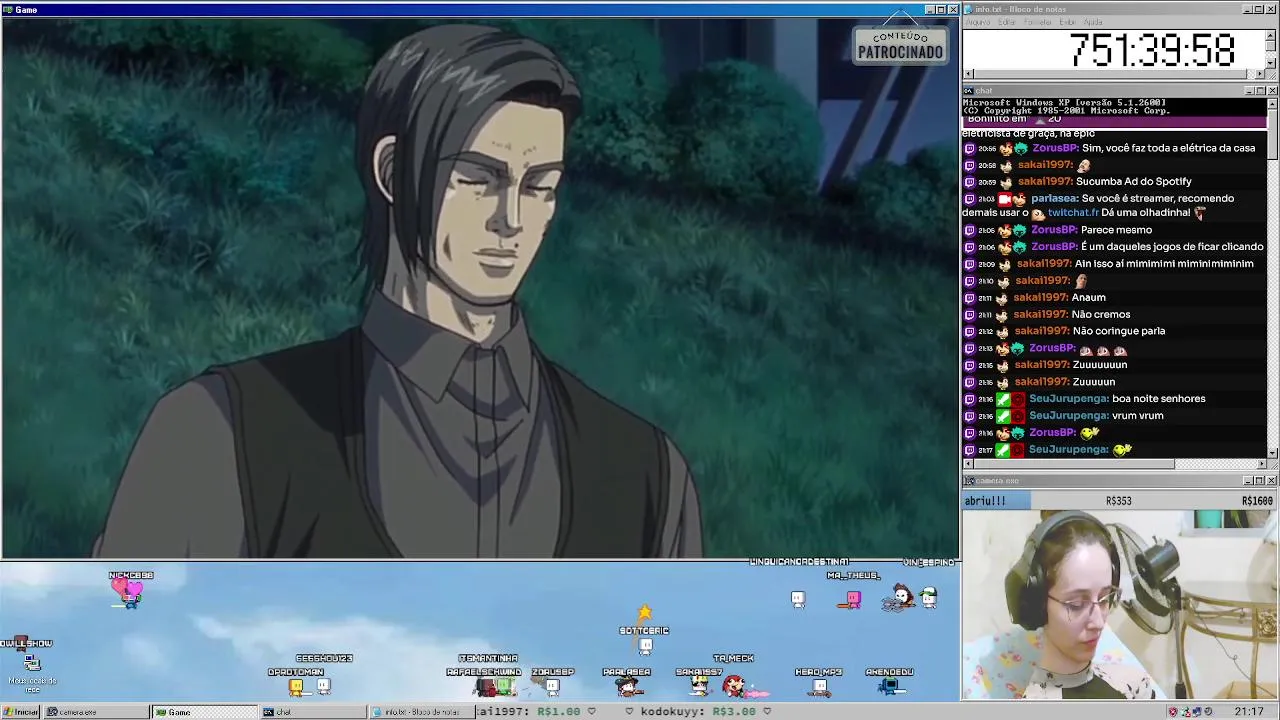Click kodokuyy R$3.00 ticker text
Viewport: 1280px width, 720px height.
pyautogui.click(x=697, y=712)
